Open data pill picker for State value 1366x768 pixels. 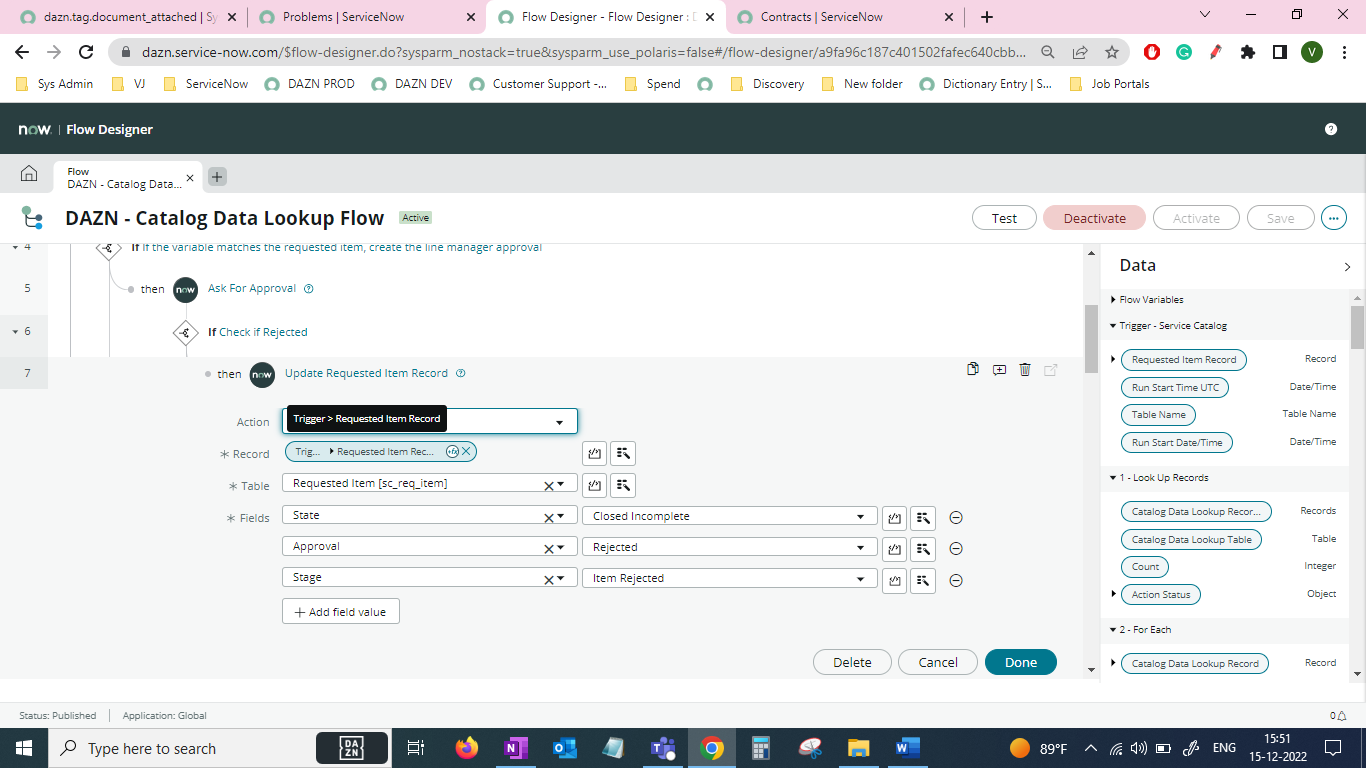pyautogui.click(x=922, y=518)
